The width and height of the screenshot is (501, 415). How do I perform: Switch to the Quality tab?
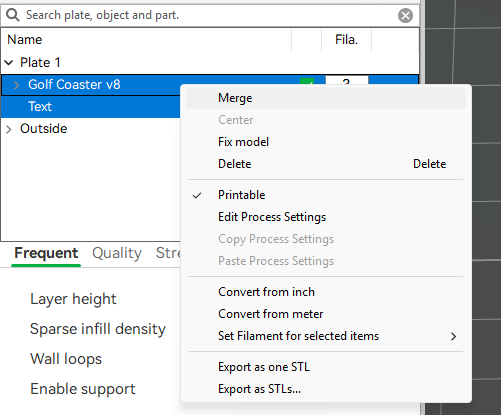117,253
